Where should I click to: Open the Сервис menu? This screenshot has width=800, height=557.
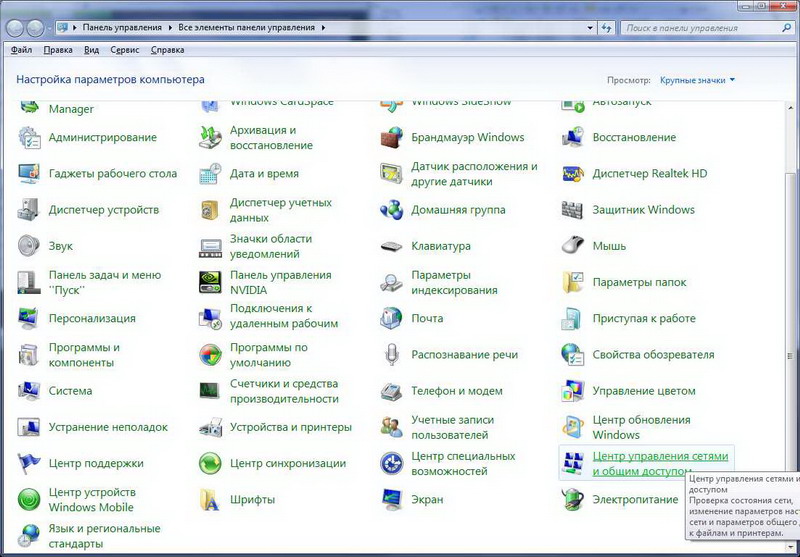coord(125,50)
